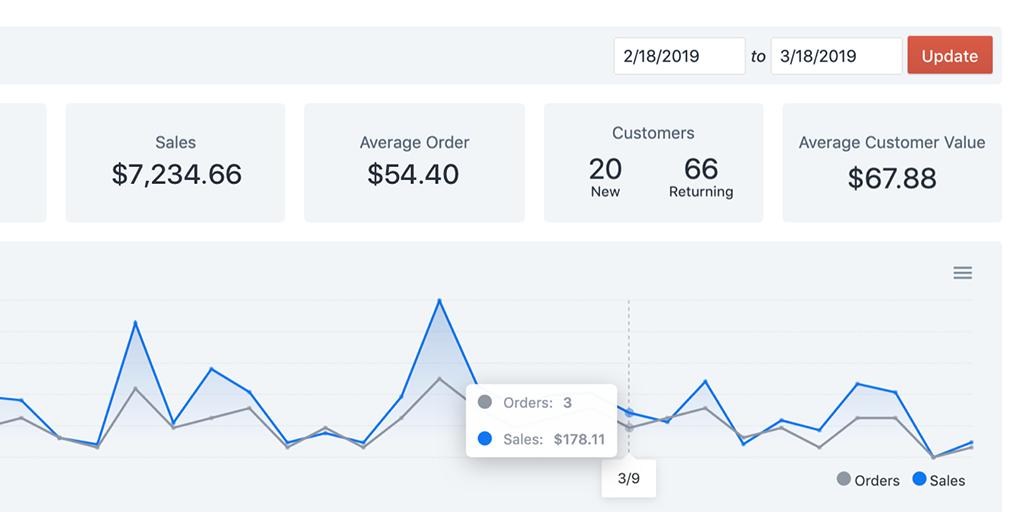This screenshot has width=1024, height=512.
Task: Click the blue dot beside tooltip Sales: $178.11
Action: (485, 438)
